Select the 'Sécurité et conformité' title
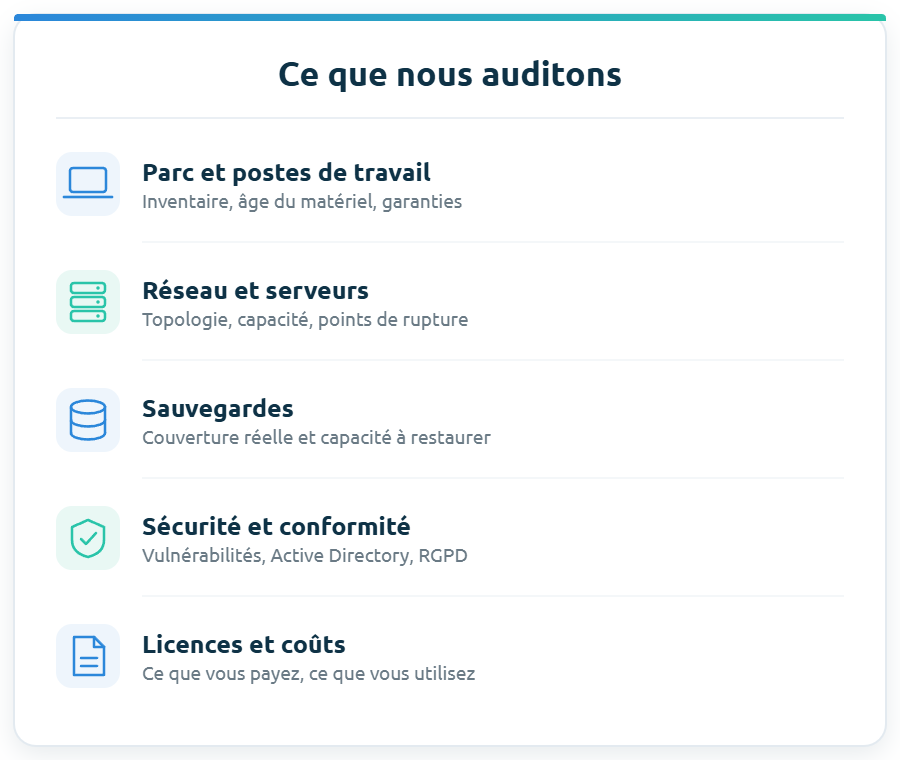Screen dimensions: 900x760 coord(276,526)
